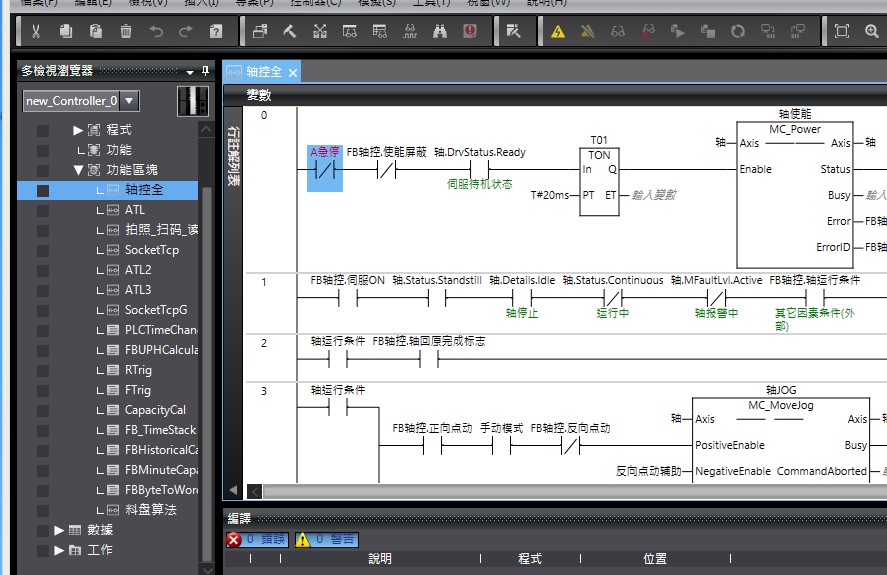
Task: Click the yellow warning triangle toolbar icon
Action: [x=558, y=31]
